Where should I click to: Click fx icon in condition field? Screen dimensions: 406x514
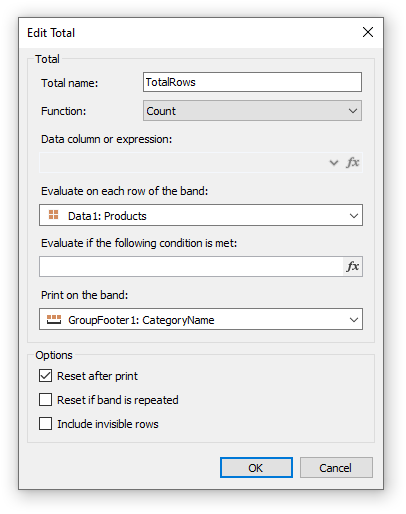coord(353,266)
